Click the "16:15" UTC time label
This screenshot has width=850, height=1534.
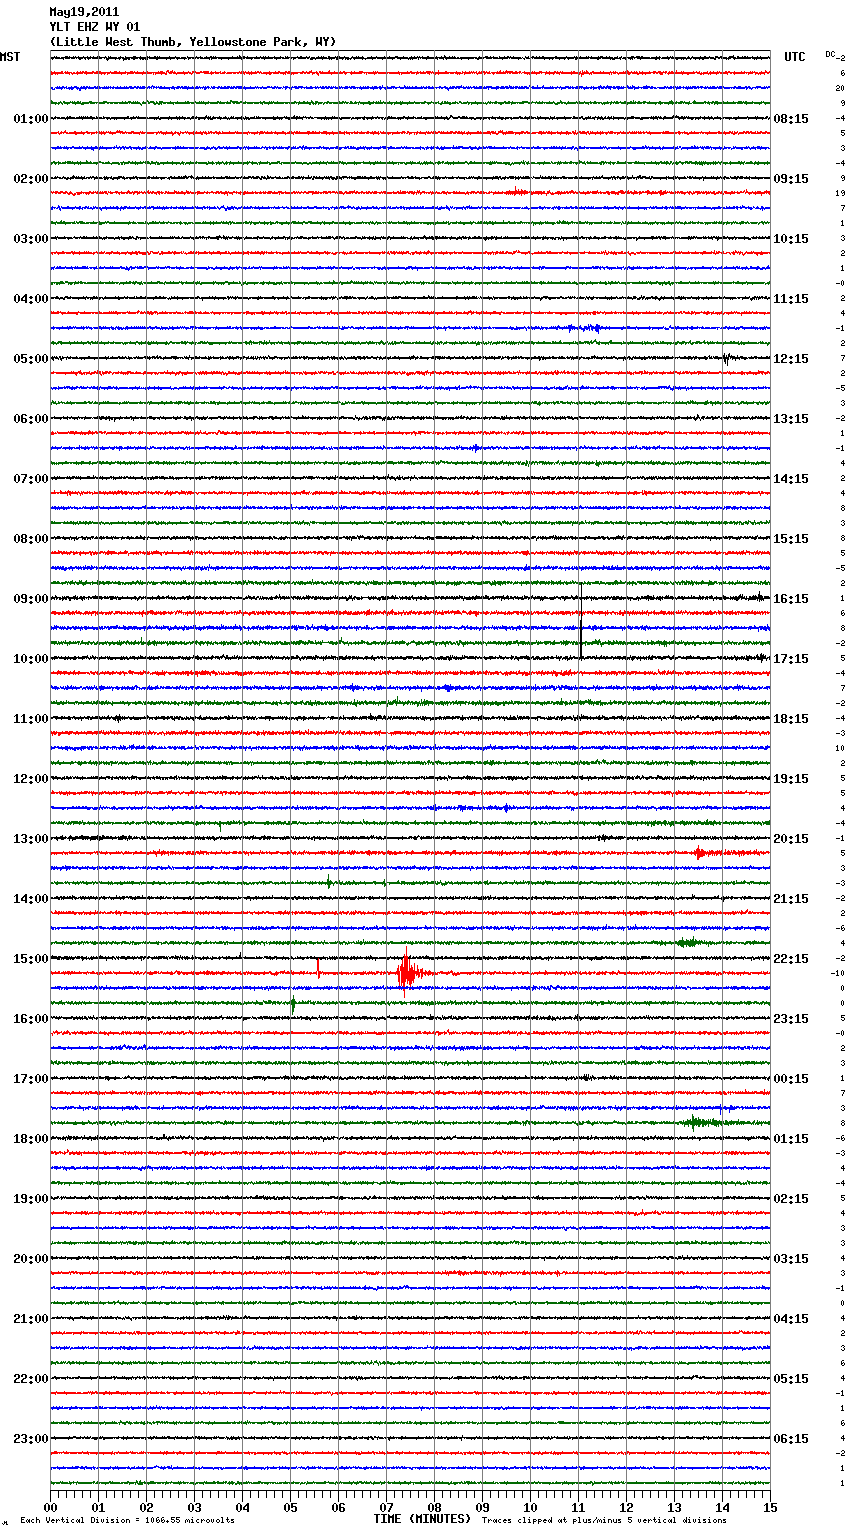click(791, 599)
